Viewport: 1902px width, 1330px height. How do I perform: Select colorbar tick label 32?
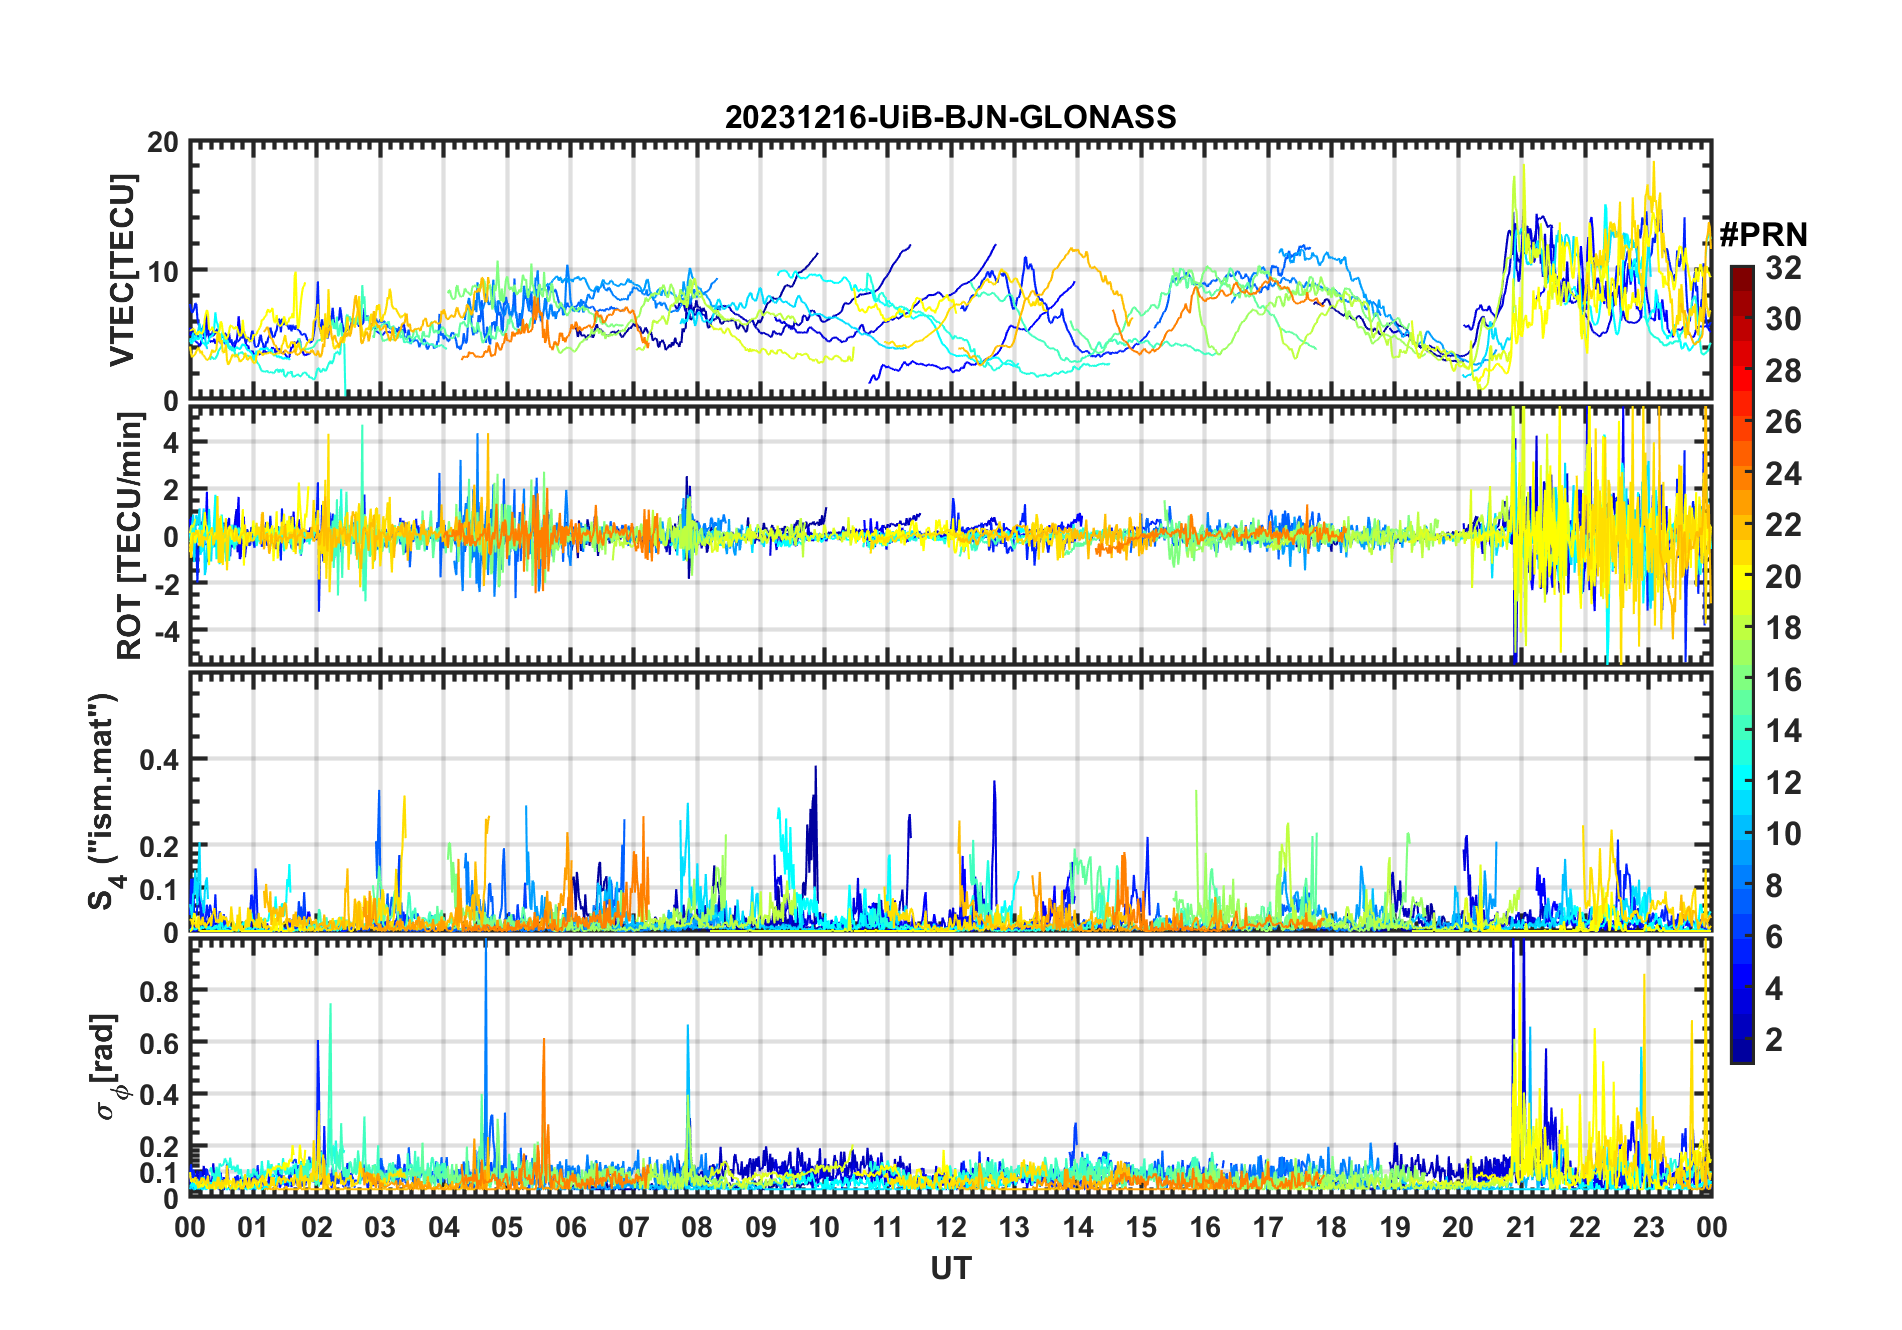(1783, 268)
